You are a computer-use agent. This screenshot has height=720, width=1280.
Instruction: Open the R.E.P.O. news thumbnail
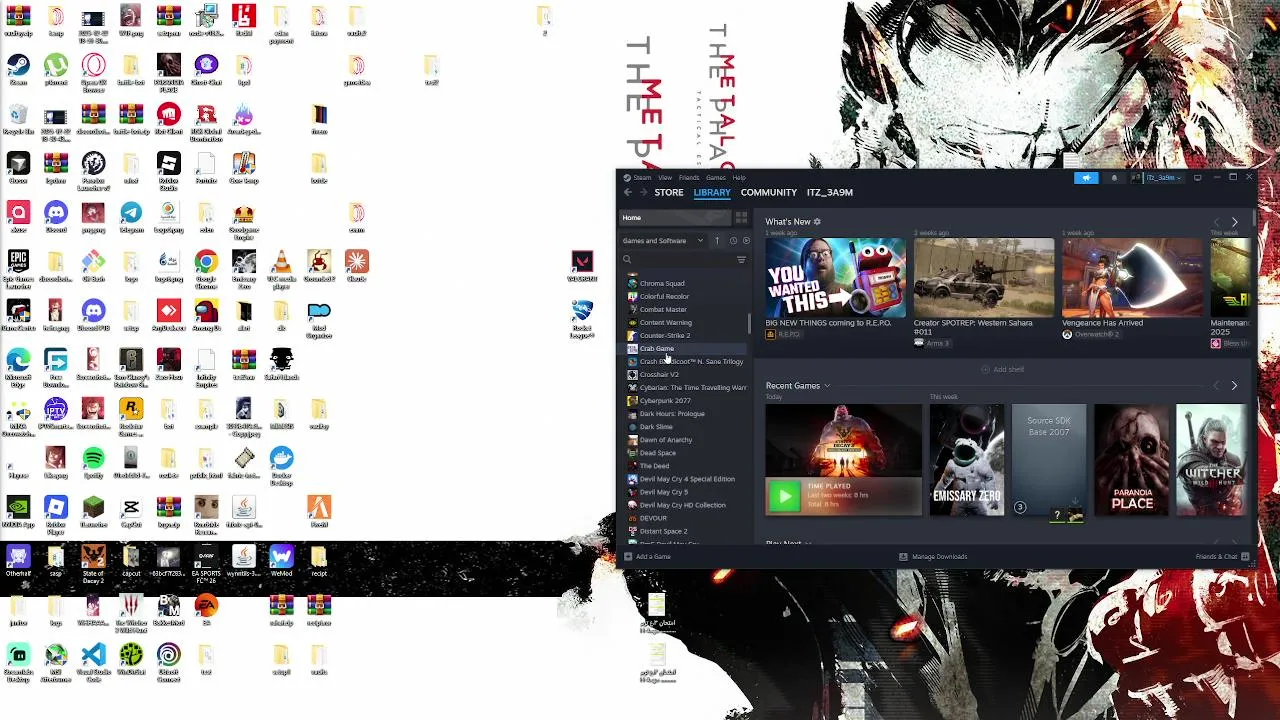[x=835, y=277]
